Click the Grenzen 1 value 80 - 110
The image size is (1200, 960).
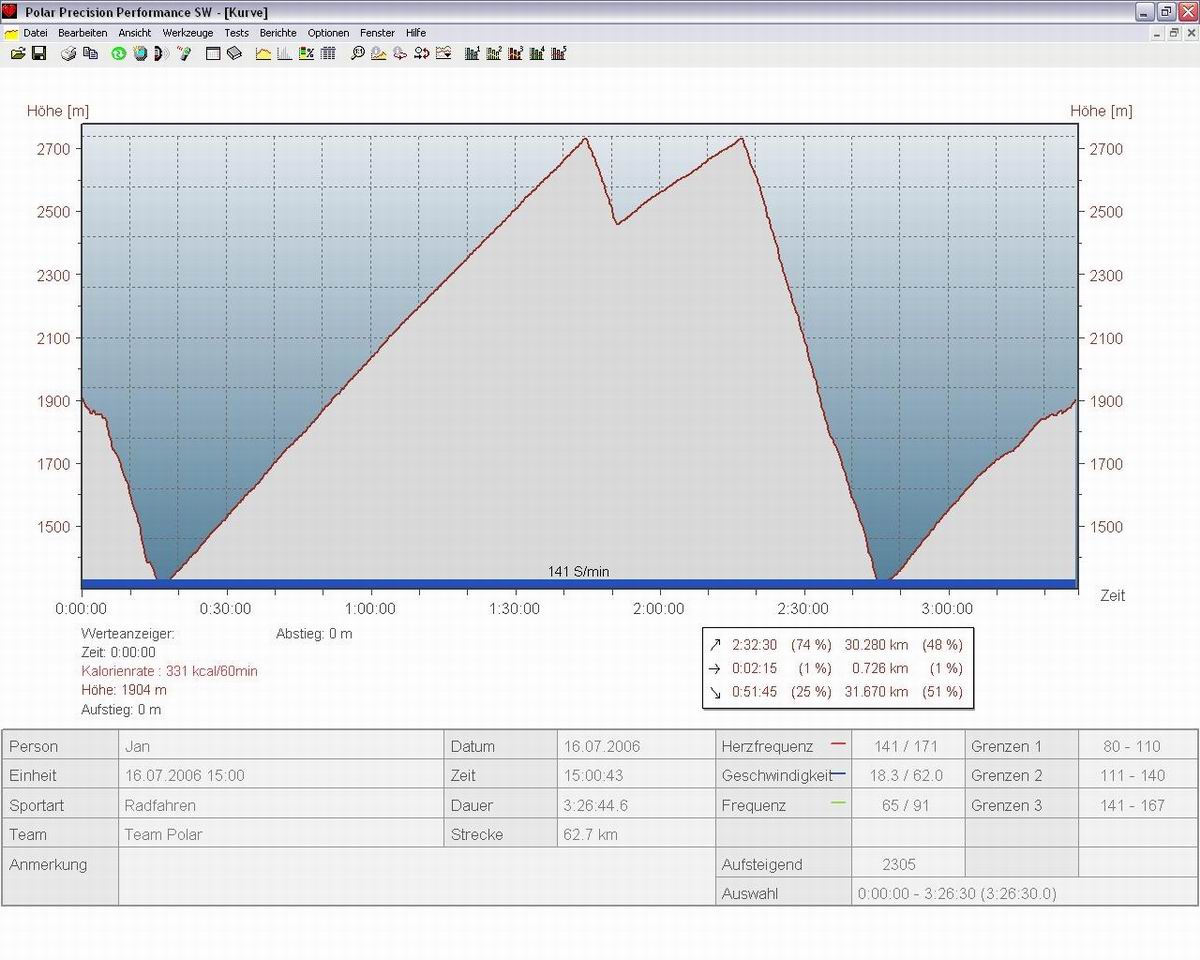[1132, 746]
